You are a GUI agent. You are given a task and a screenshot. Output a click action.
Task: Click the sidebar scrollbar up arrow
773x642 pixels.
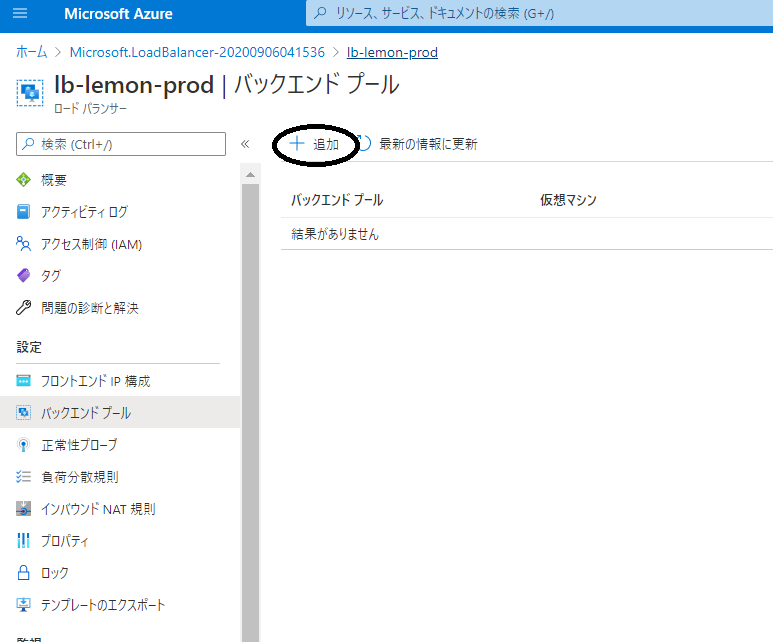click(x=250, y=175)
